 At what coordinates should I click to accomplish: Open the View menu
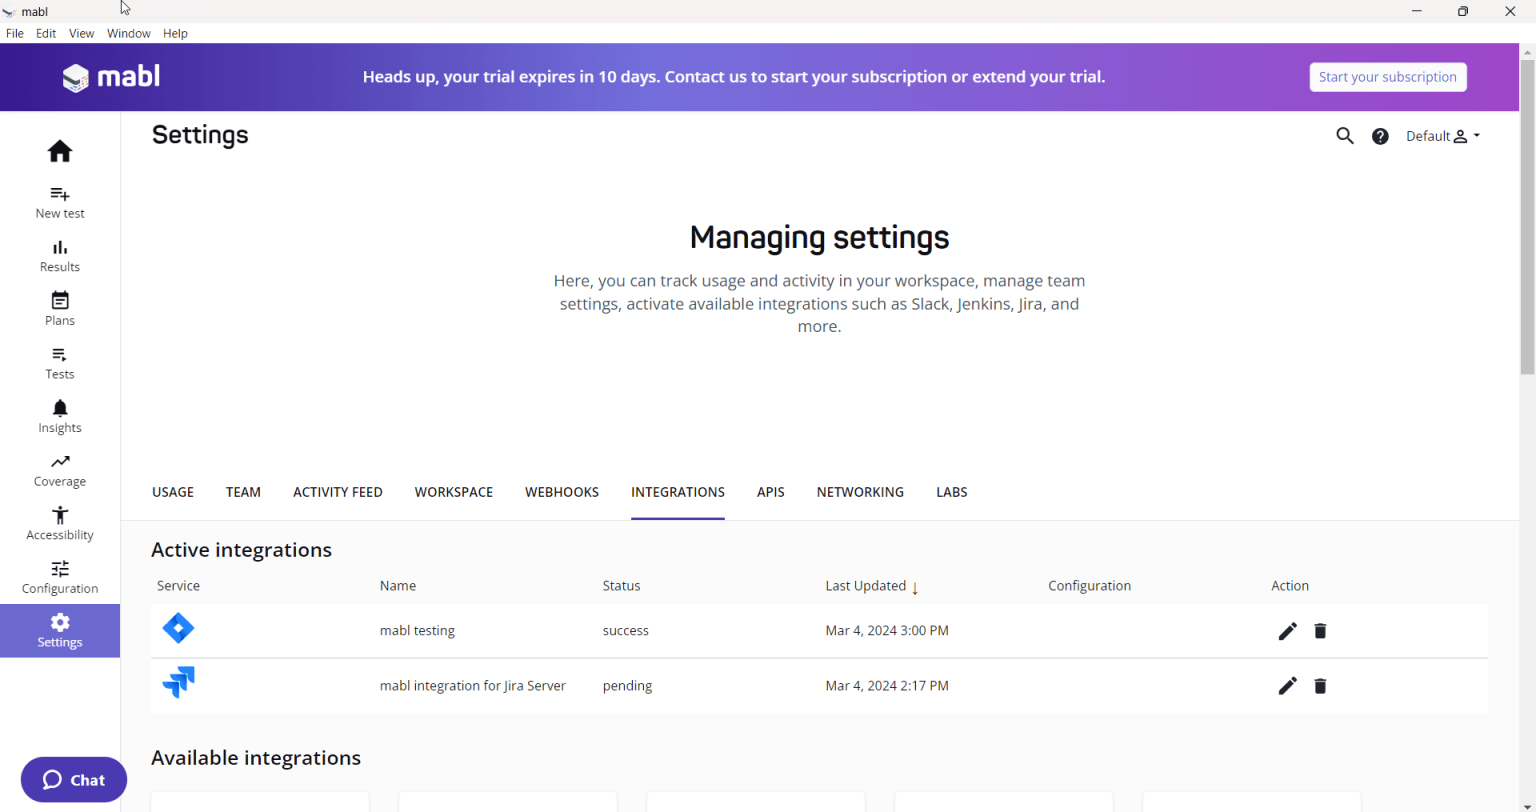(x=81, y=33)
